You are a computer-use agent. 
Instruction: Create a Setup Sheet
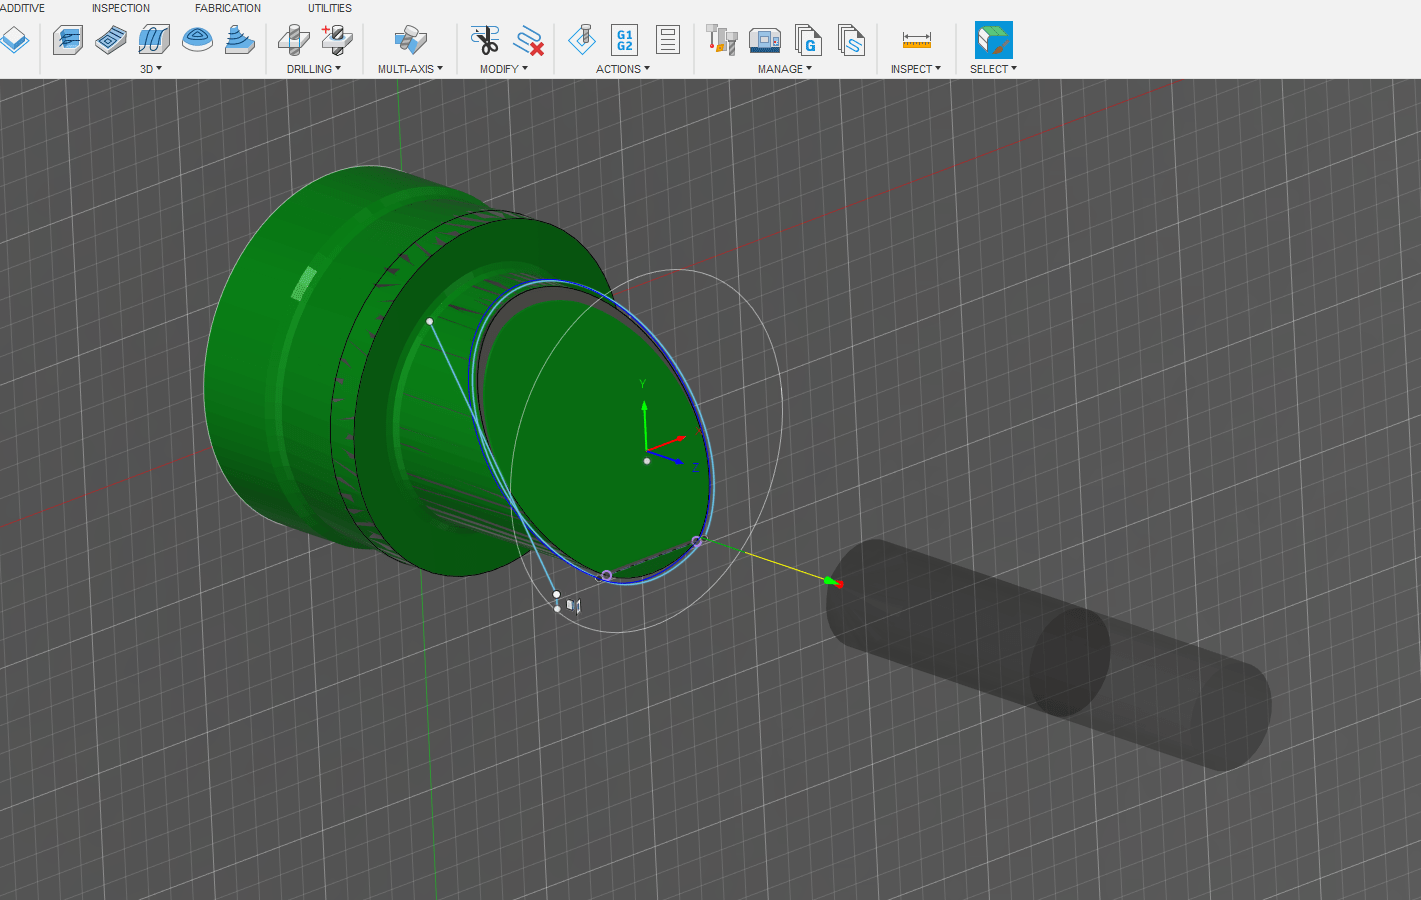[667, 40]
